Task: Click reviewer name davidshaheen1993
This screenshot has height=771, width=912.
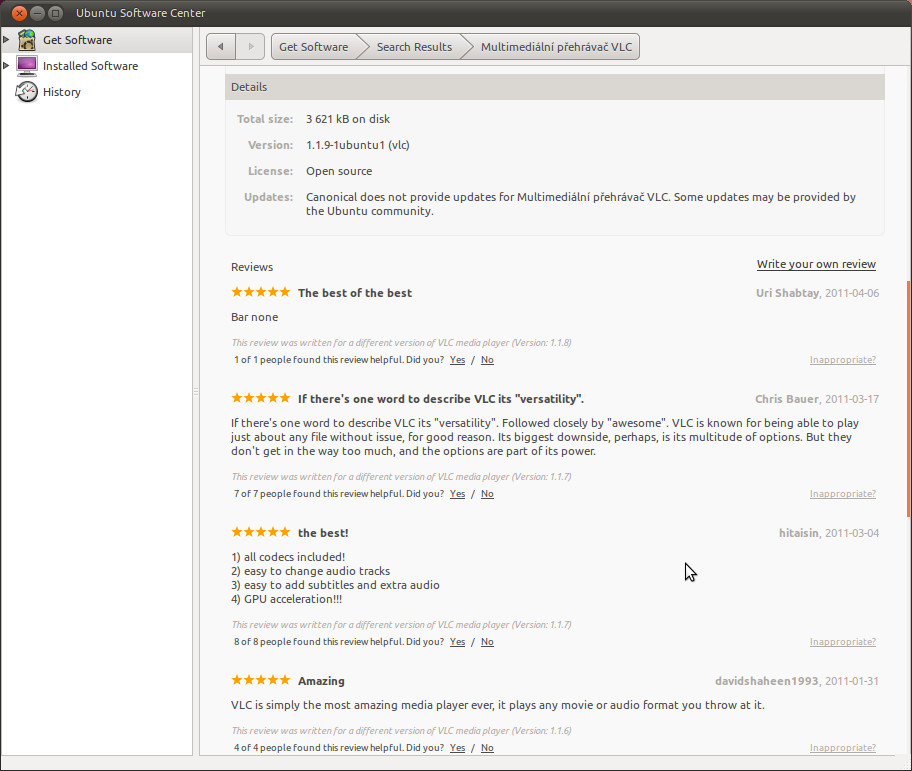Action: tap(767, 681)
